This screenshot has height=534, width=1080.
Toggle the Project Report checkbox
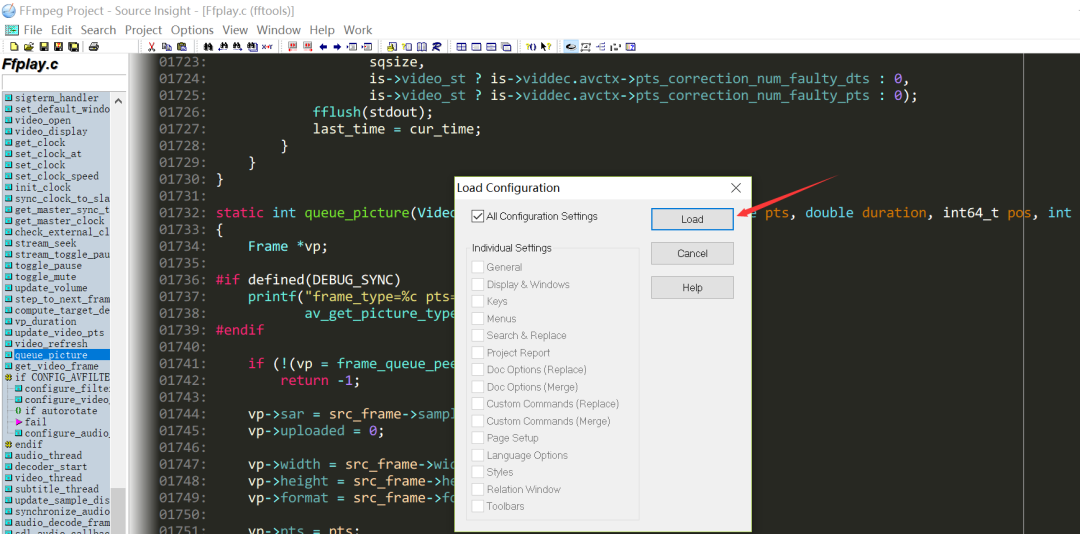[x=478, y=353]
